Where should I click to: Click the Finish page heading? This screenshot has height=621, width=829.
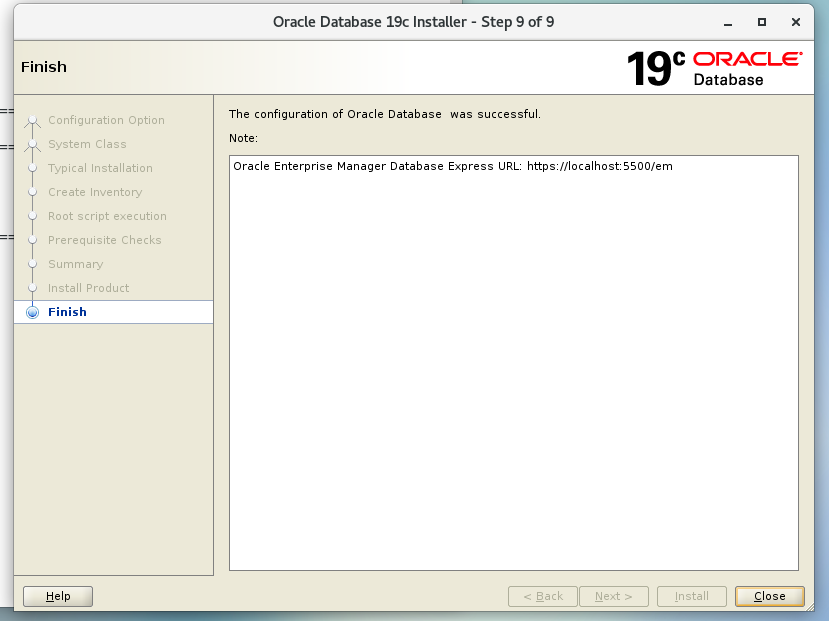point(44,67)
